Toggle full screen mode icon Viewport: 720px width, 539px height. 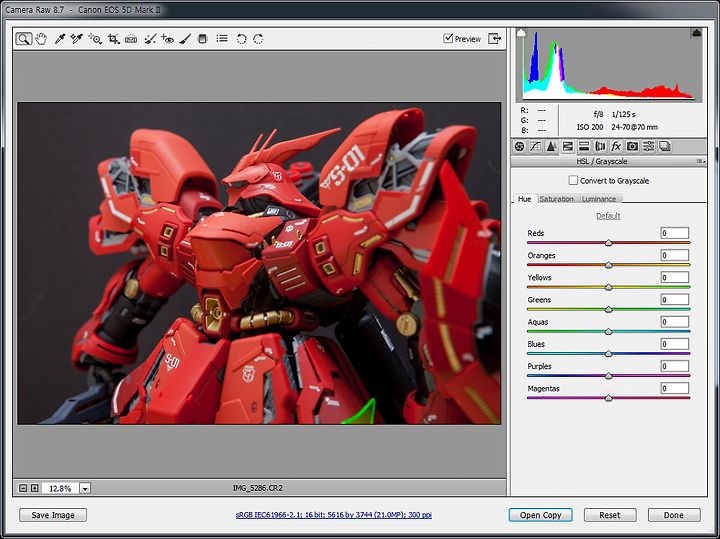tap(495, 39)
